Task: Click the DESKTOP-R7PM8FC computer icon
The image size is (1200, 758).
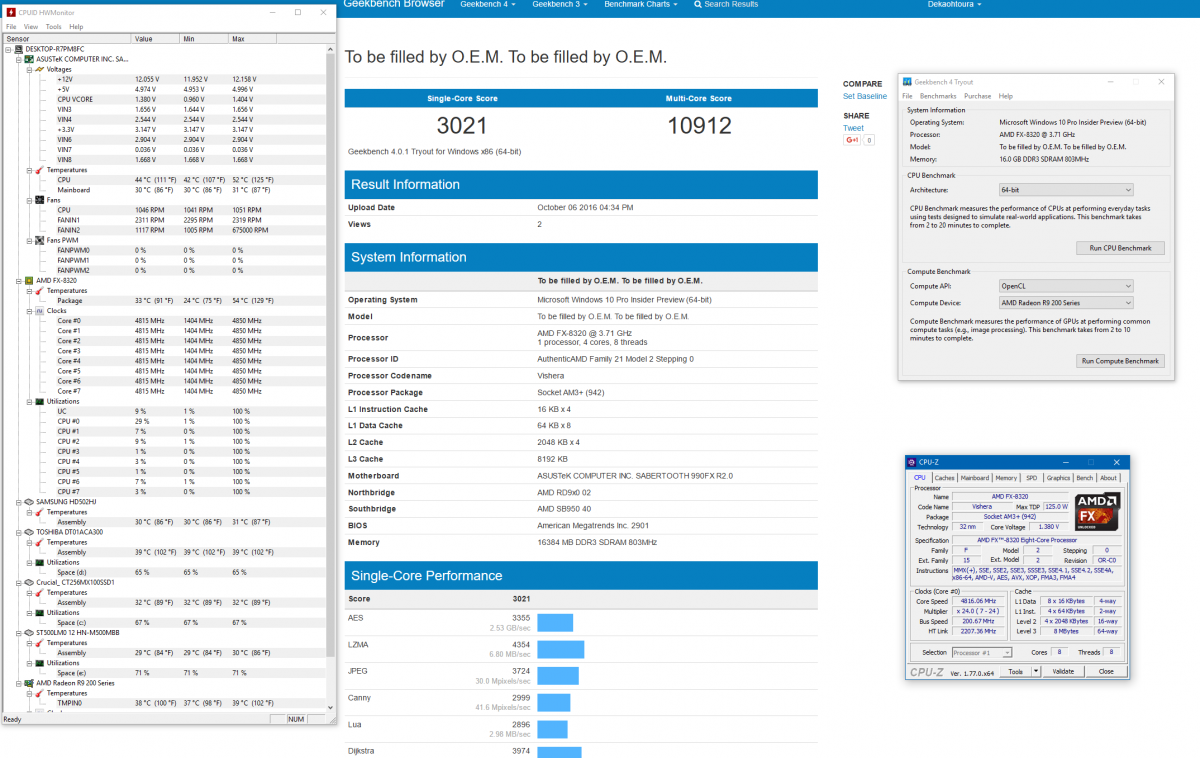Action: (19, 48)
